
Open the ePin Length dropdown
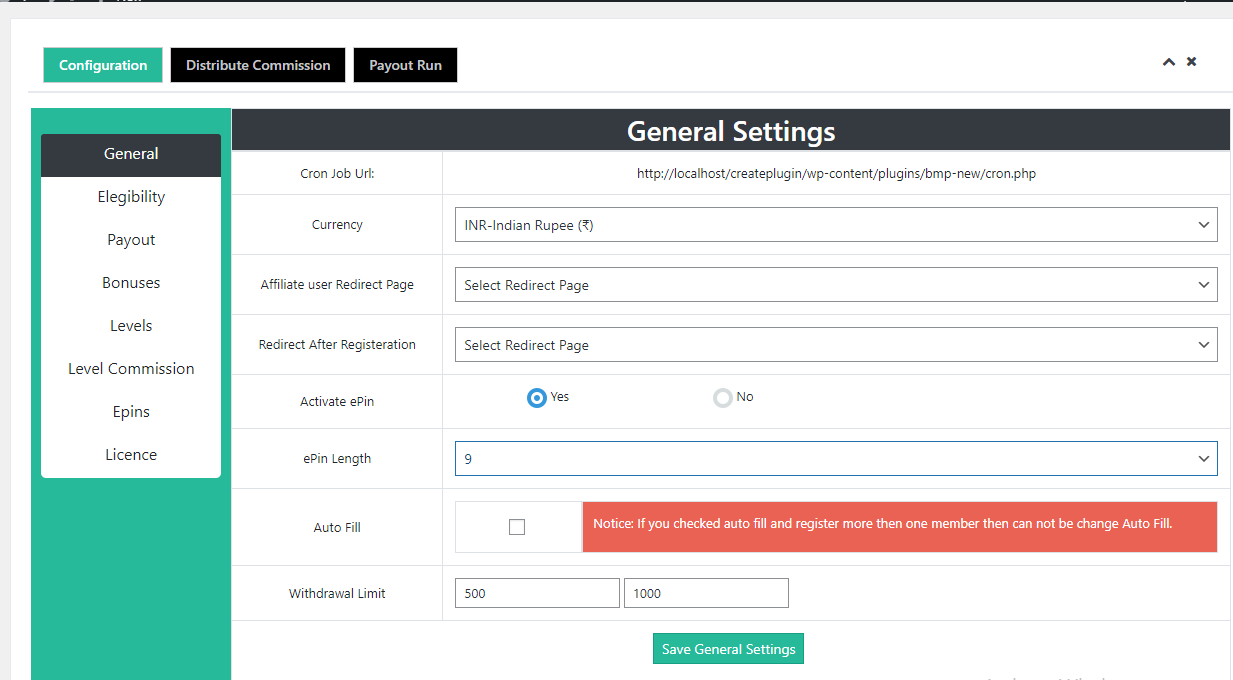click(835, 459)
